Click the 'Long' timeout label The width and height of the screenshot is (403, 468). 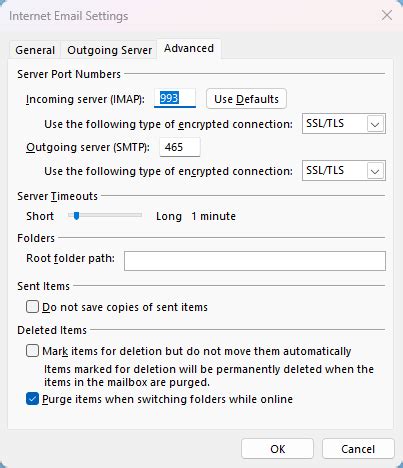coord(169,216)
